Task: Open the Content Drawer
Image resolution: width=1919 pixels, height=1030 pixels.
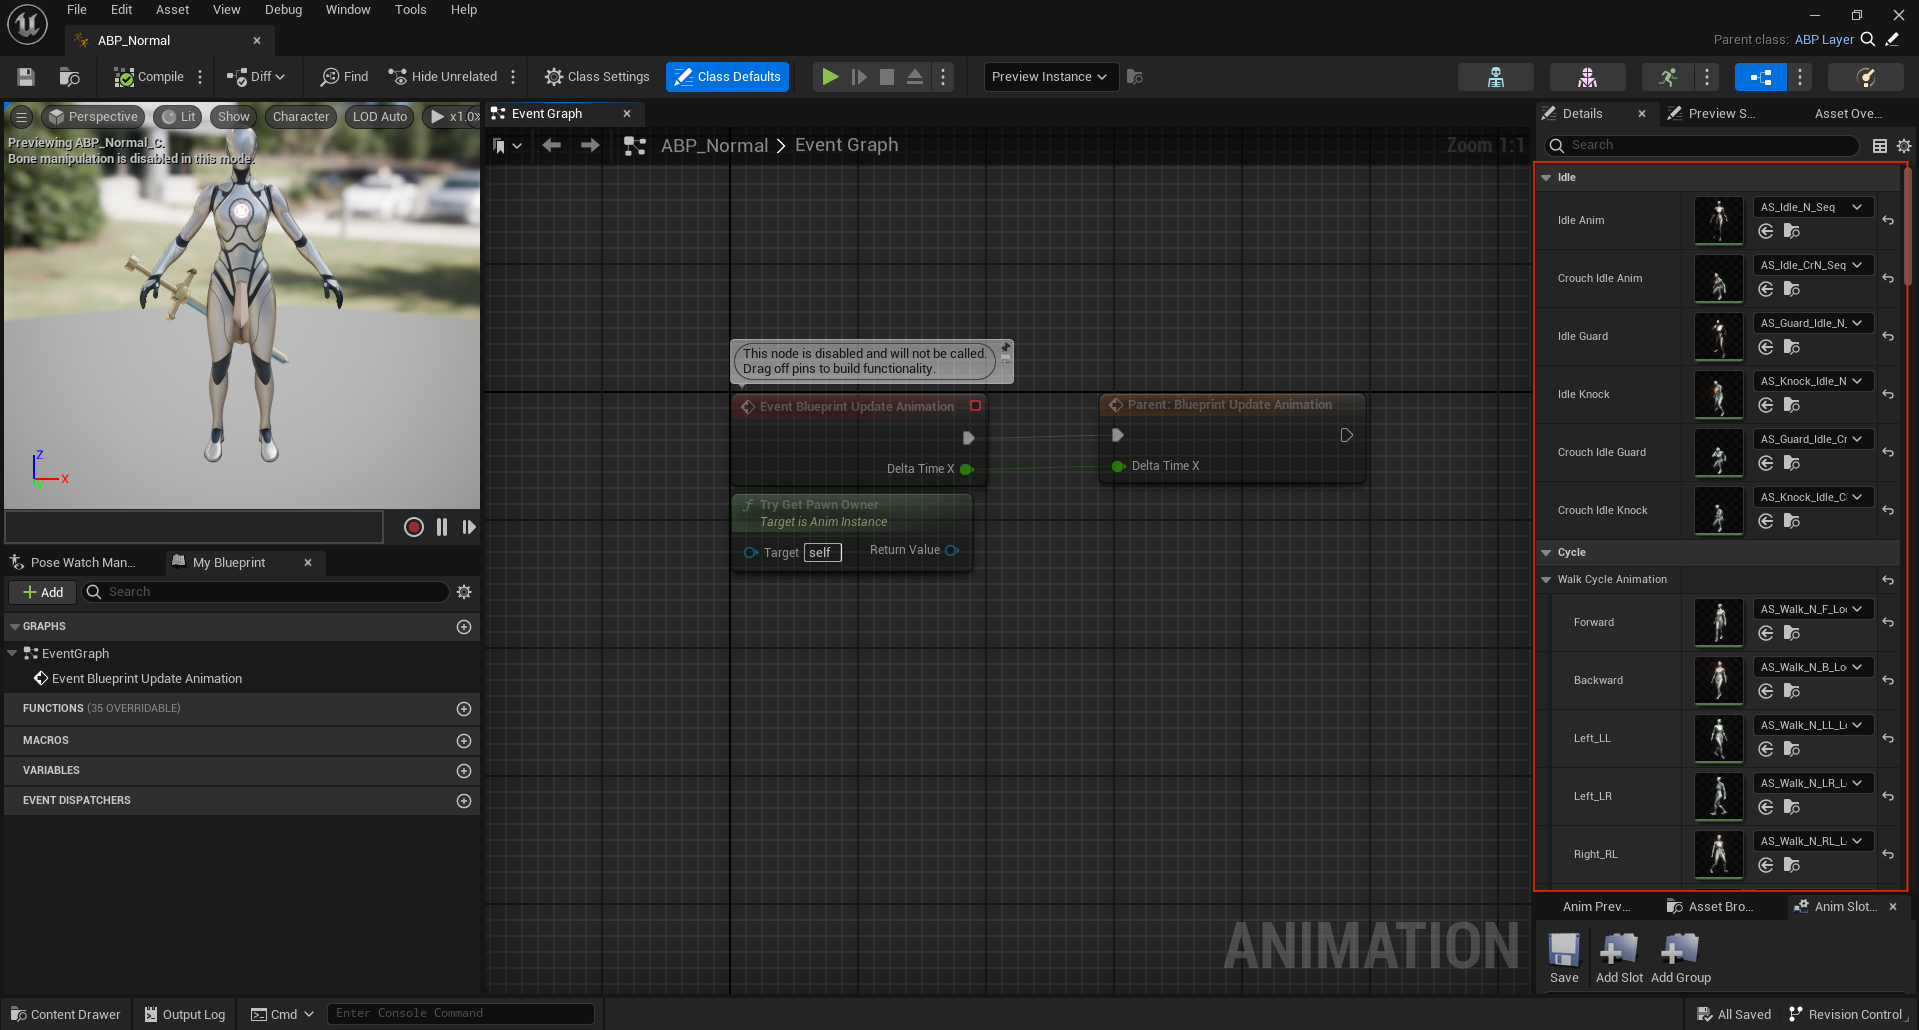Action: 66,1014
